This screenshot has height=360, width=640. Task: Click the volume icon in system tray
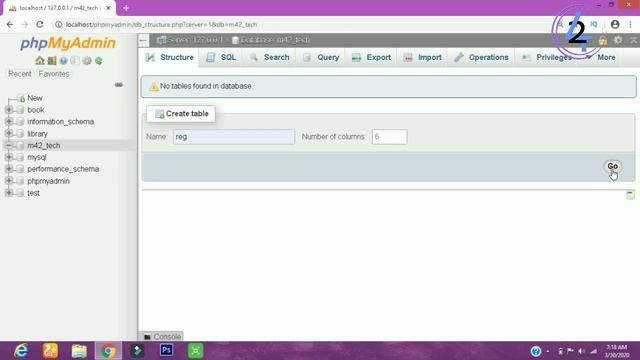pyautogui.click(x=582, y=351)
